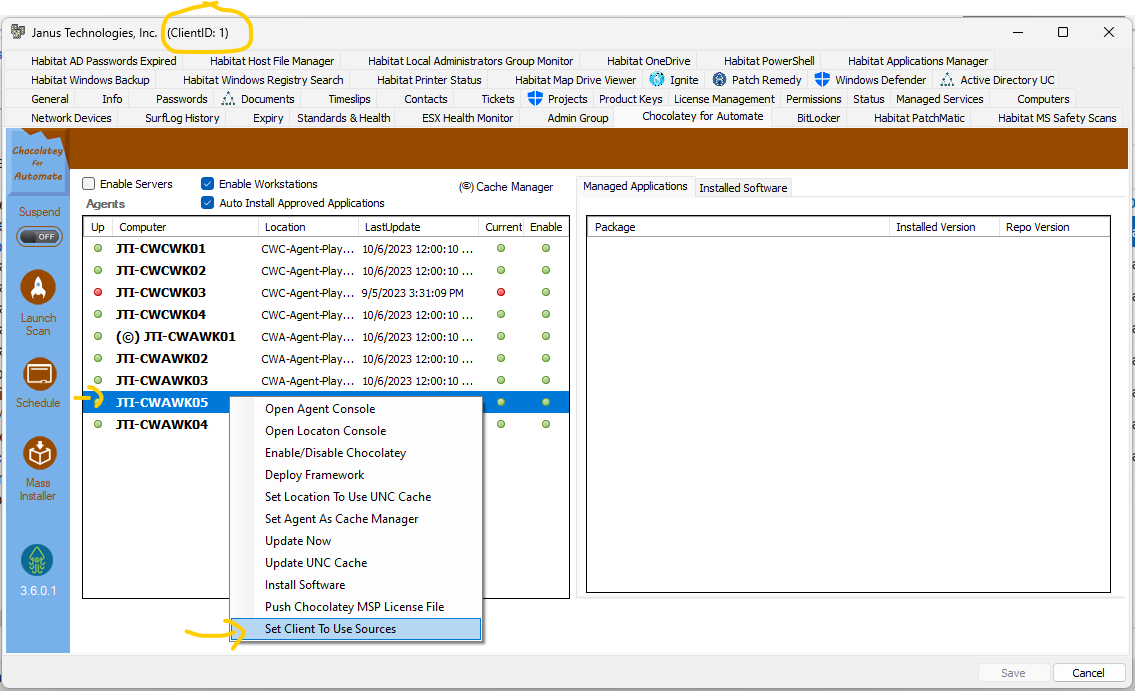Image resolution: width=1135 pixels, height=691 pixels.
Task: Open the ESX Health Monitor tab
Action: point(468,118)
